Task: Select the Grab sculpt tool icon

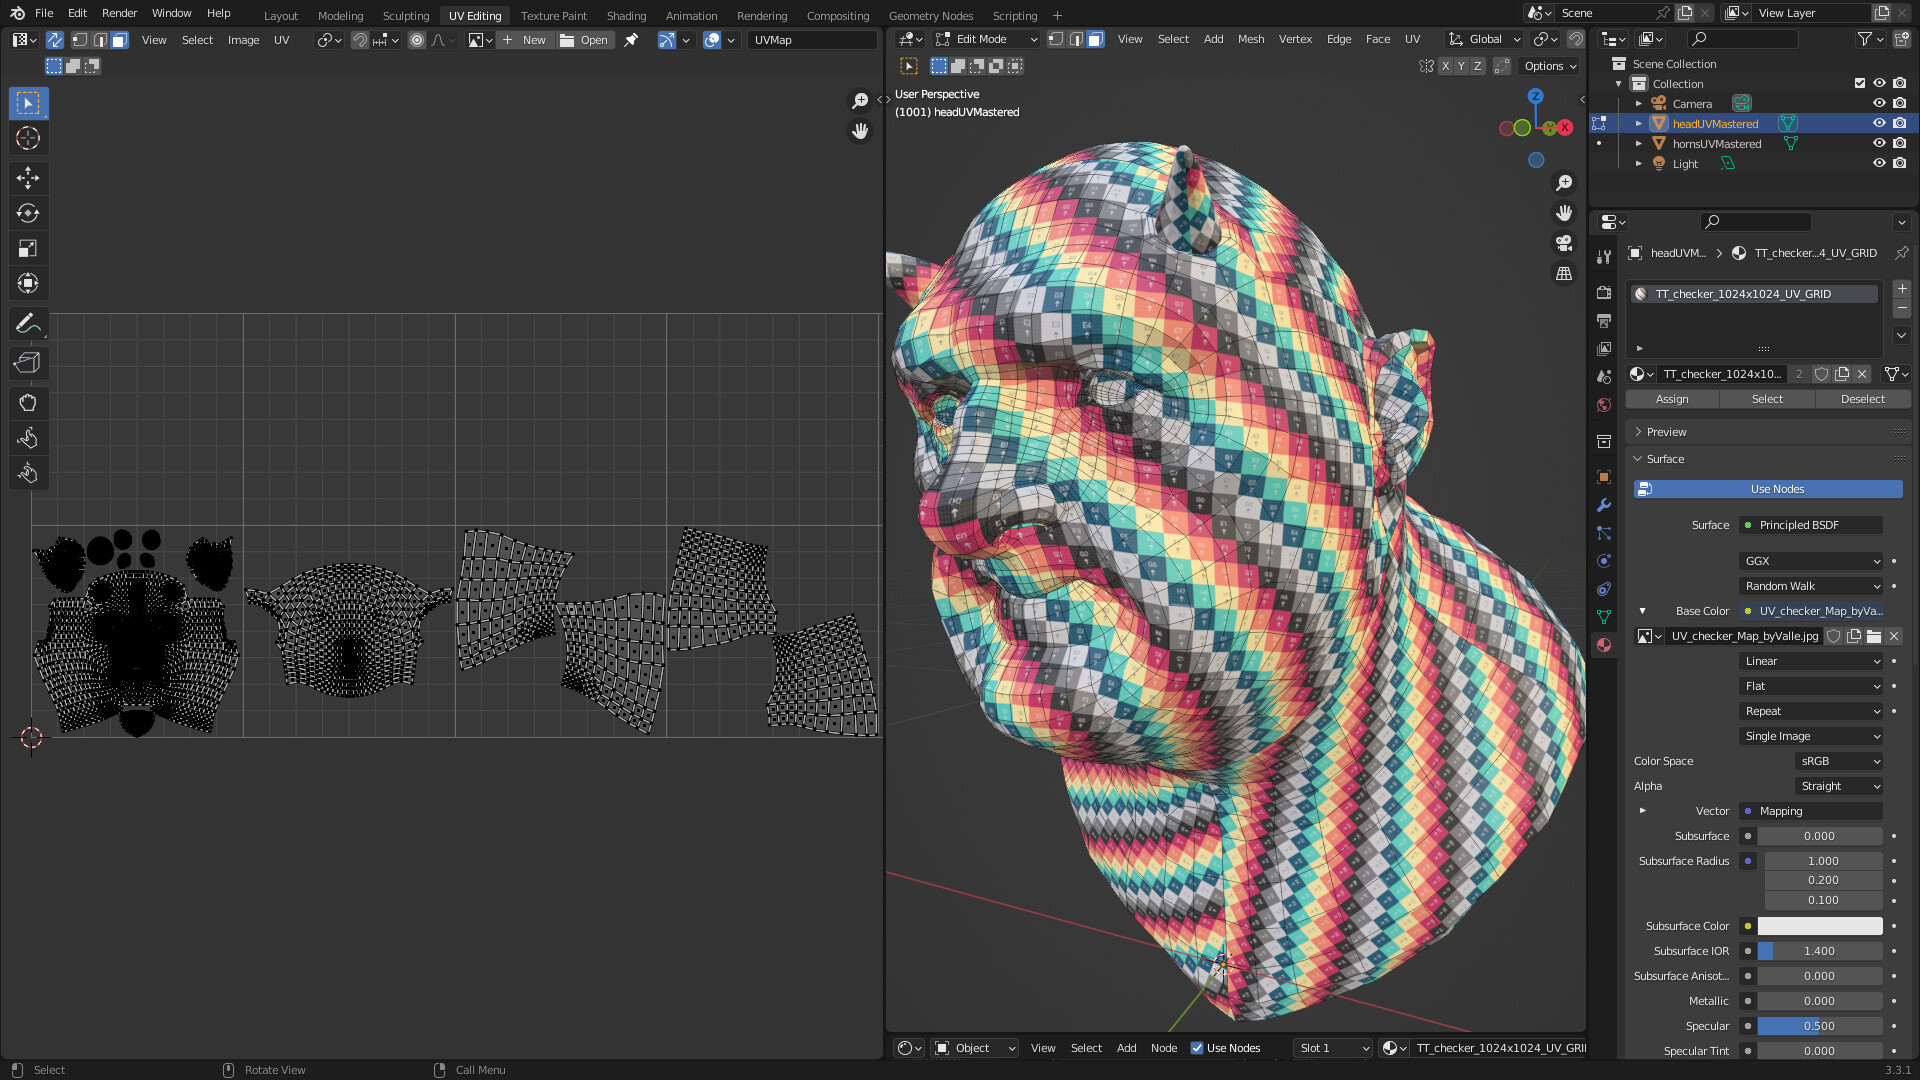Action: click(x=28, y=403)
